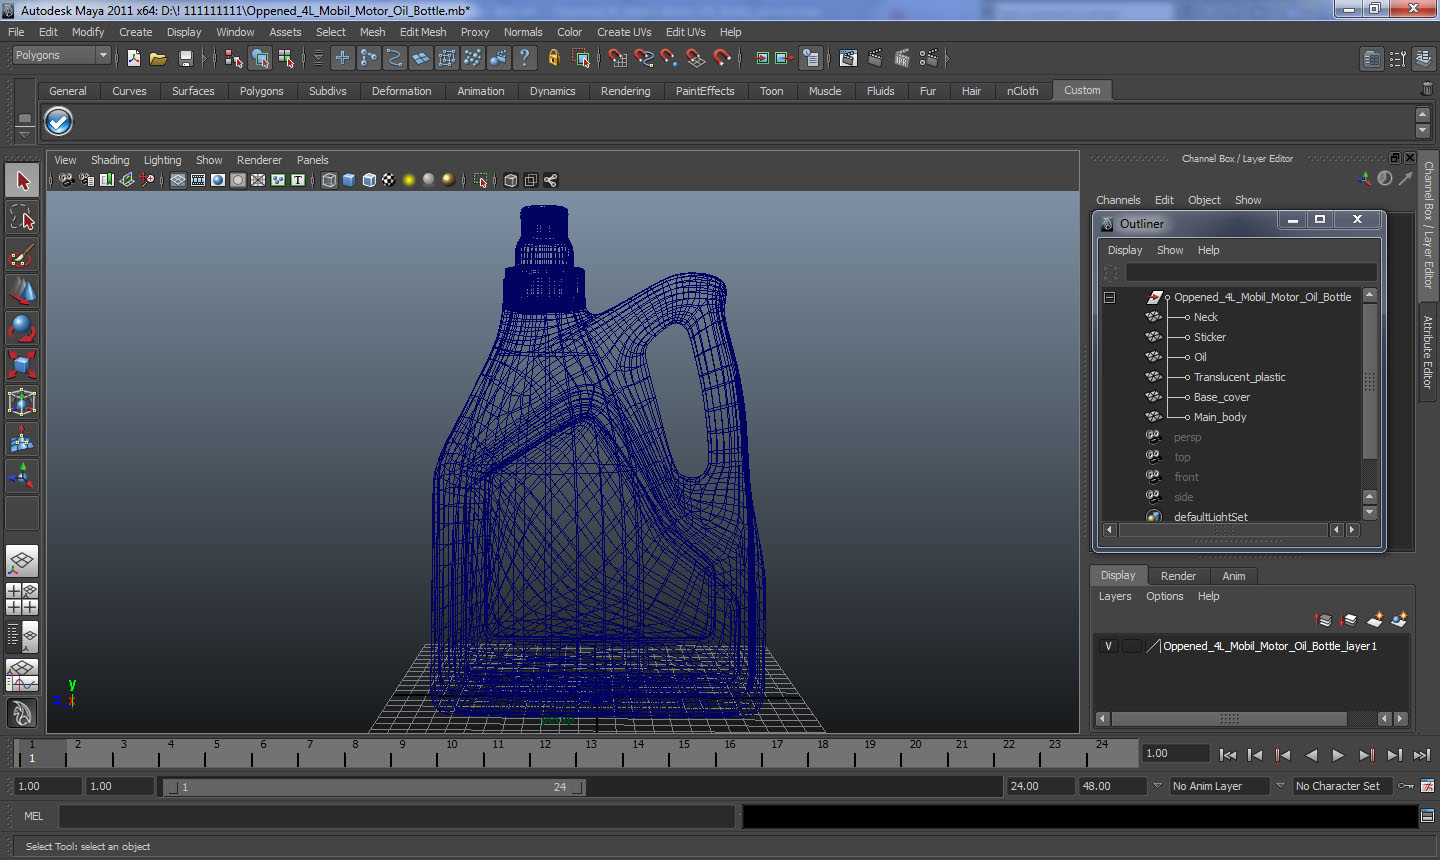1440x860 pixels.
Task: Activate the Lasso Select tool
Action: [22, 218]
